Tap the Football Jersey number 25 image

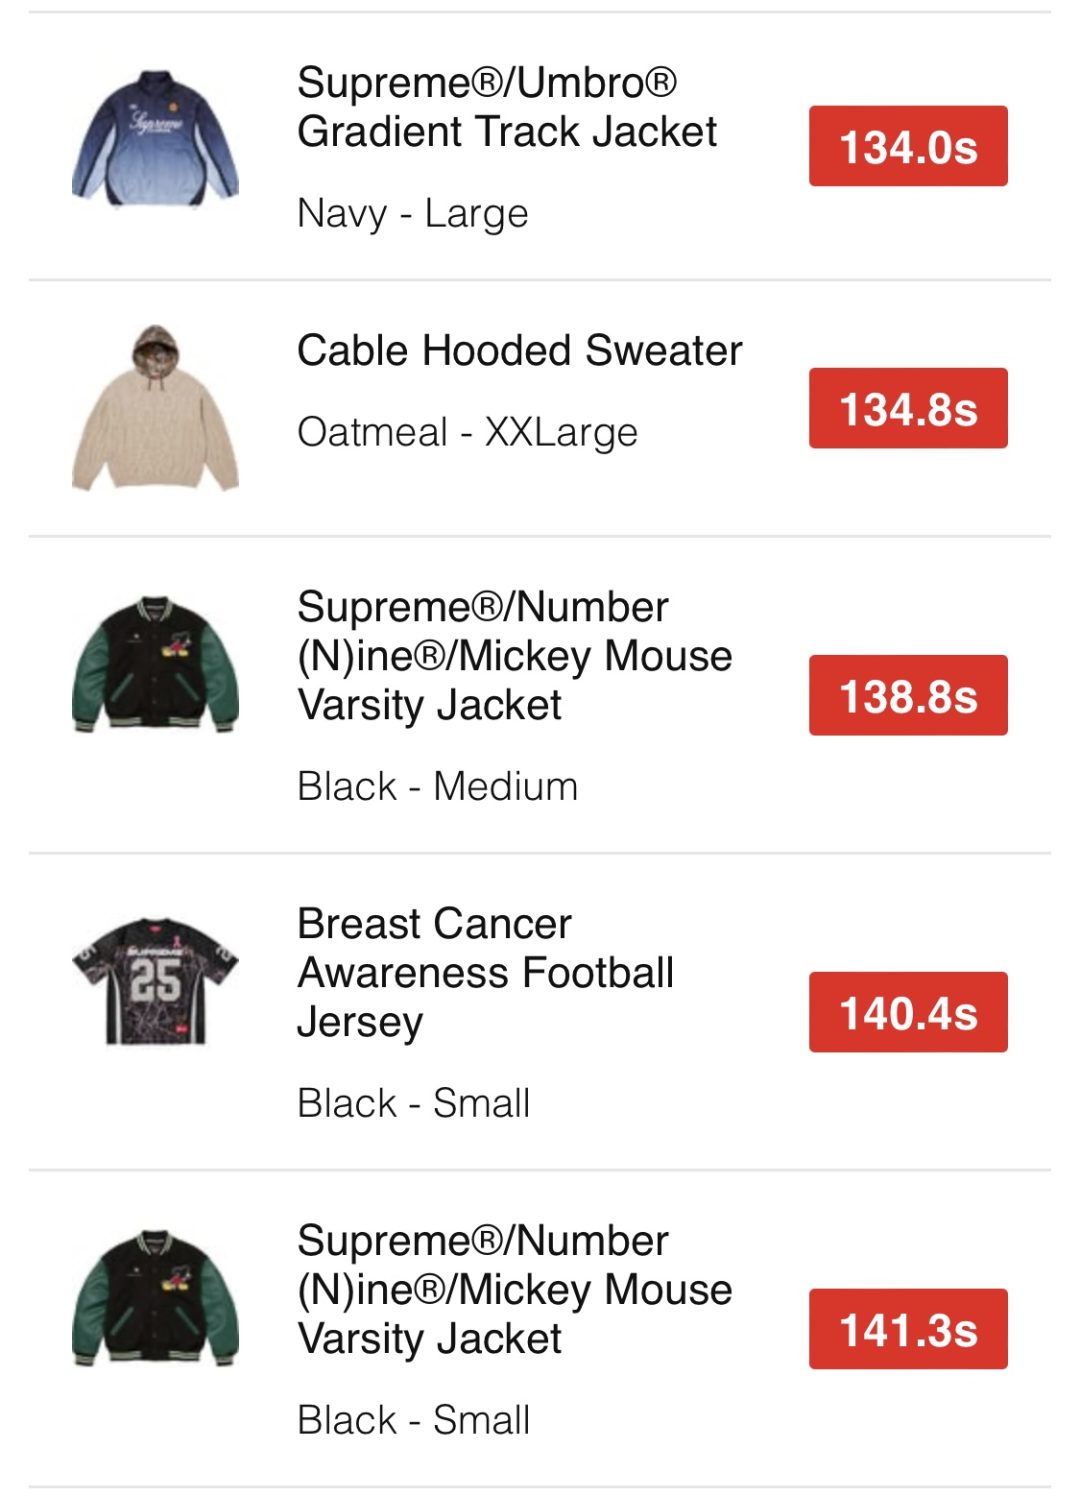click(x=155, y=981)
